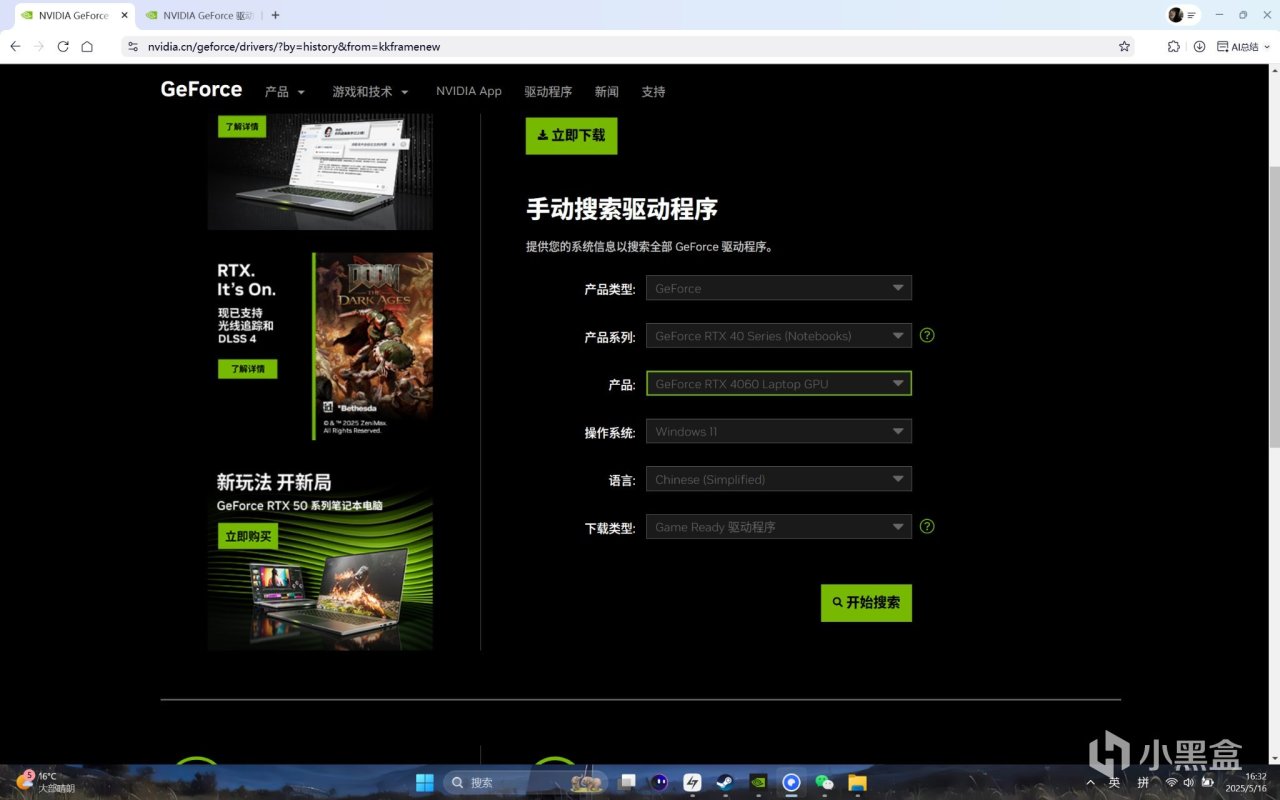Toggle the 拼 pinyin input mode
Viewport: 1280px width, 800px height.
pos(1143,782)
